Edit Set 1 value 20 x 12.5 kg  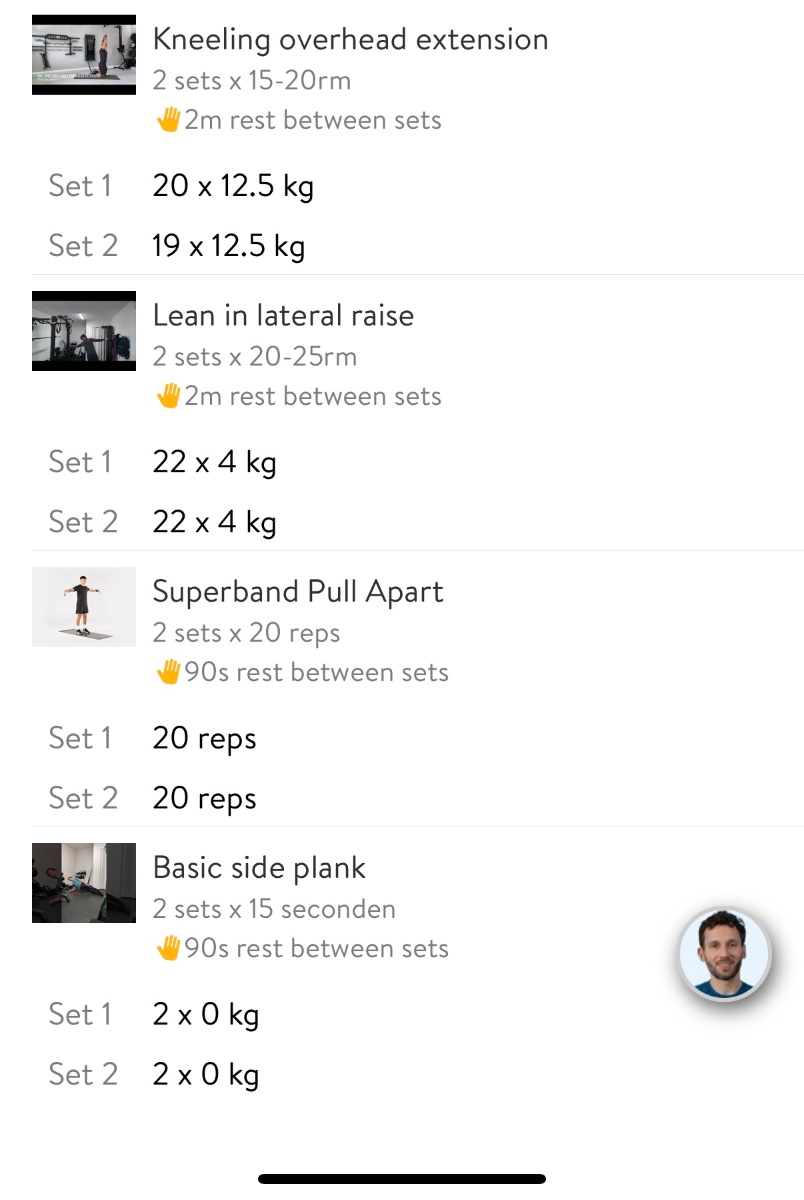point(233,186)
